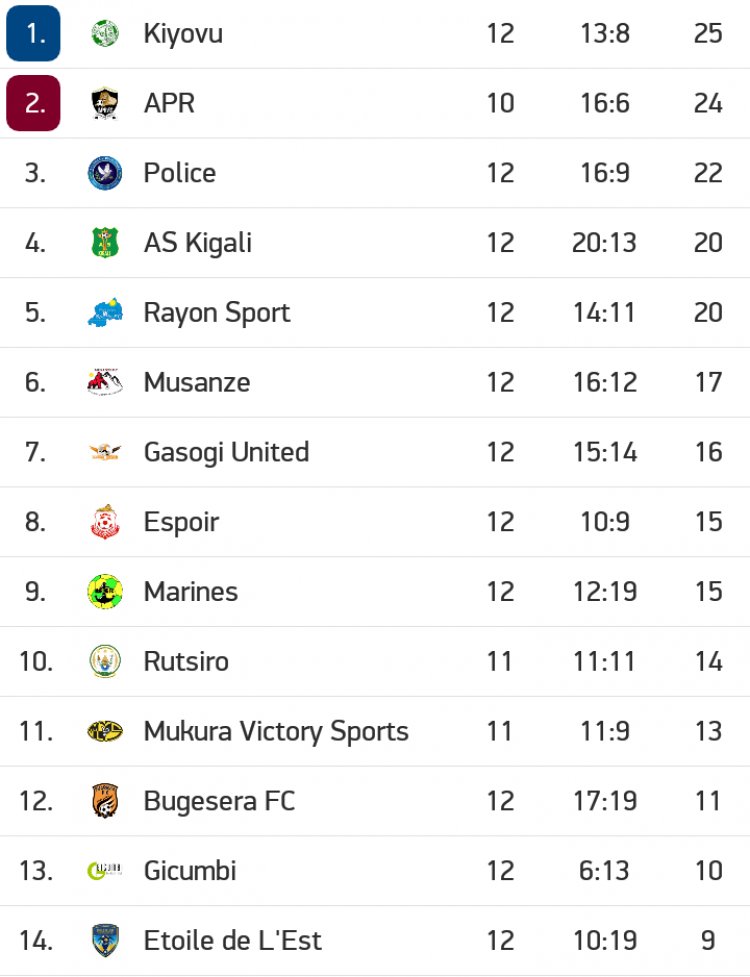Click the Rutsiro round emblem
Screen dimensions: 750x977
(105, 662)
